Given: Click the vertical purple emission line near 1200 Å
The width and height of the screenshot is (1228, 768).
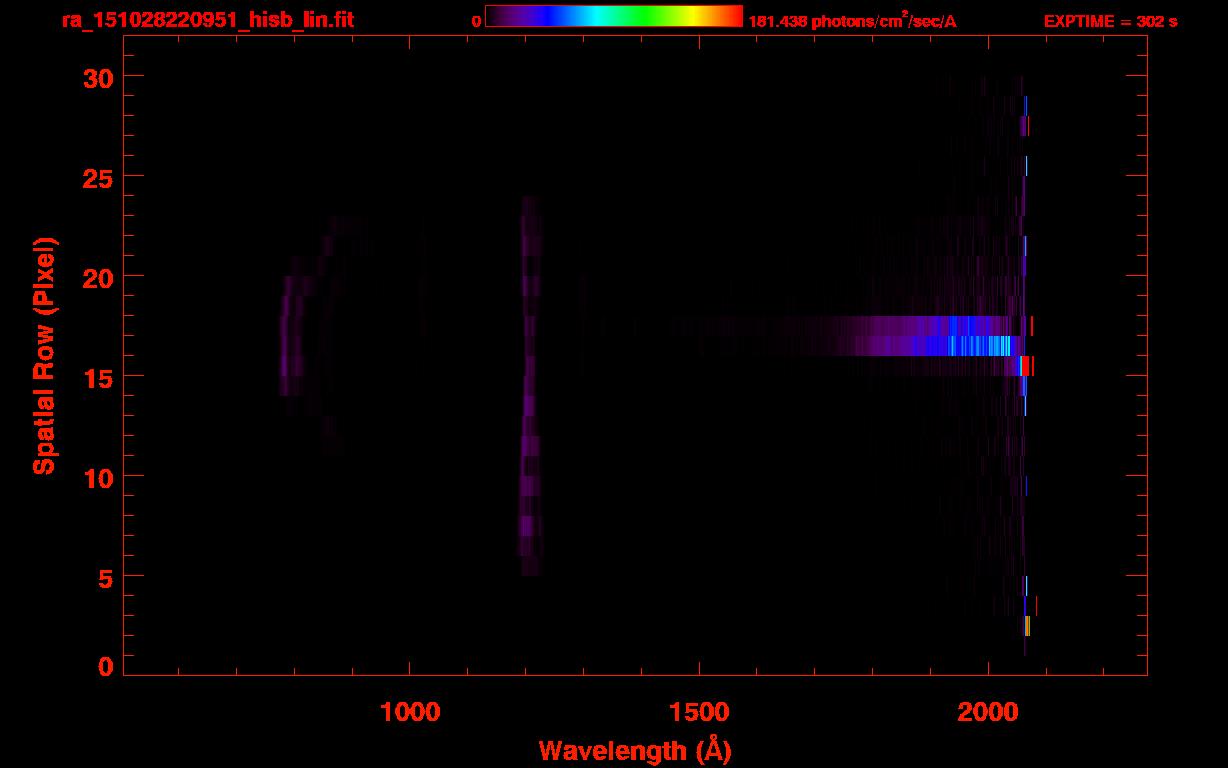Looking at the screenshot, I should point(529,386).
